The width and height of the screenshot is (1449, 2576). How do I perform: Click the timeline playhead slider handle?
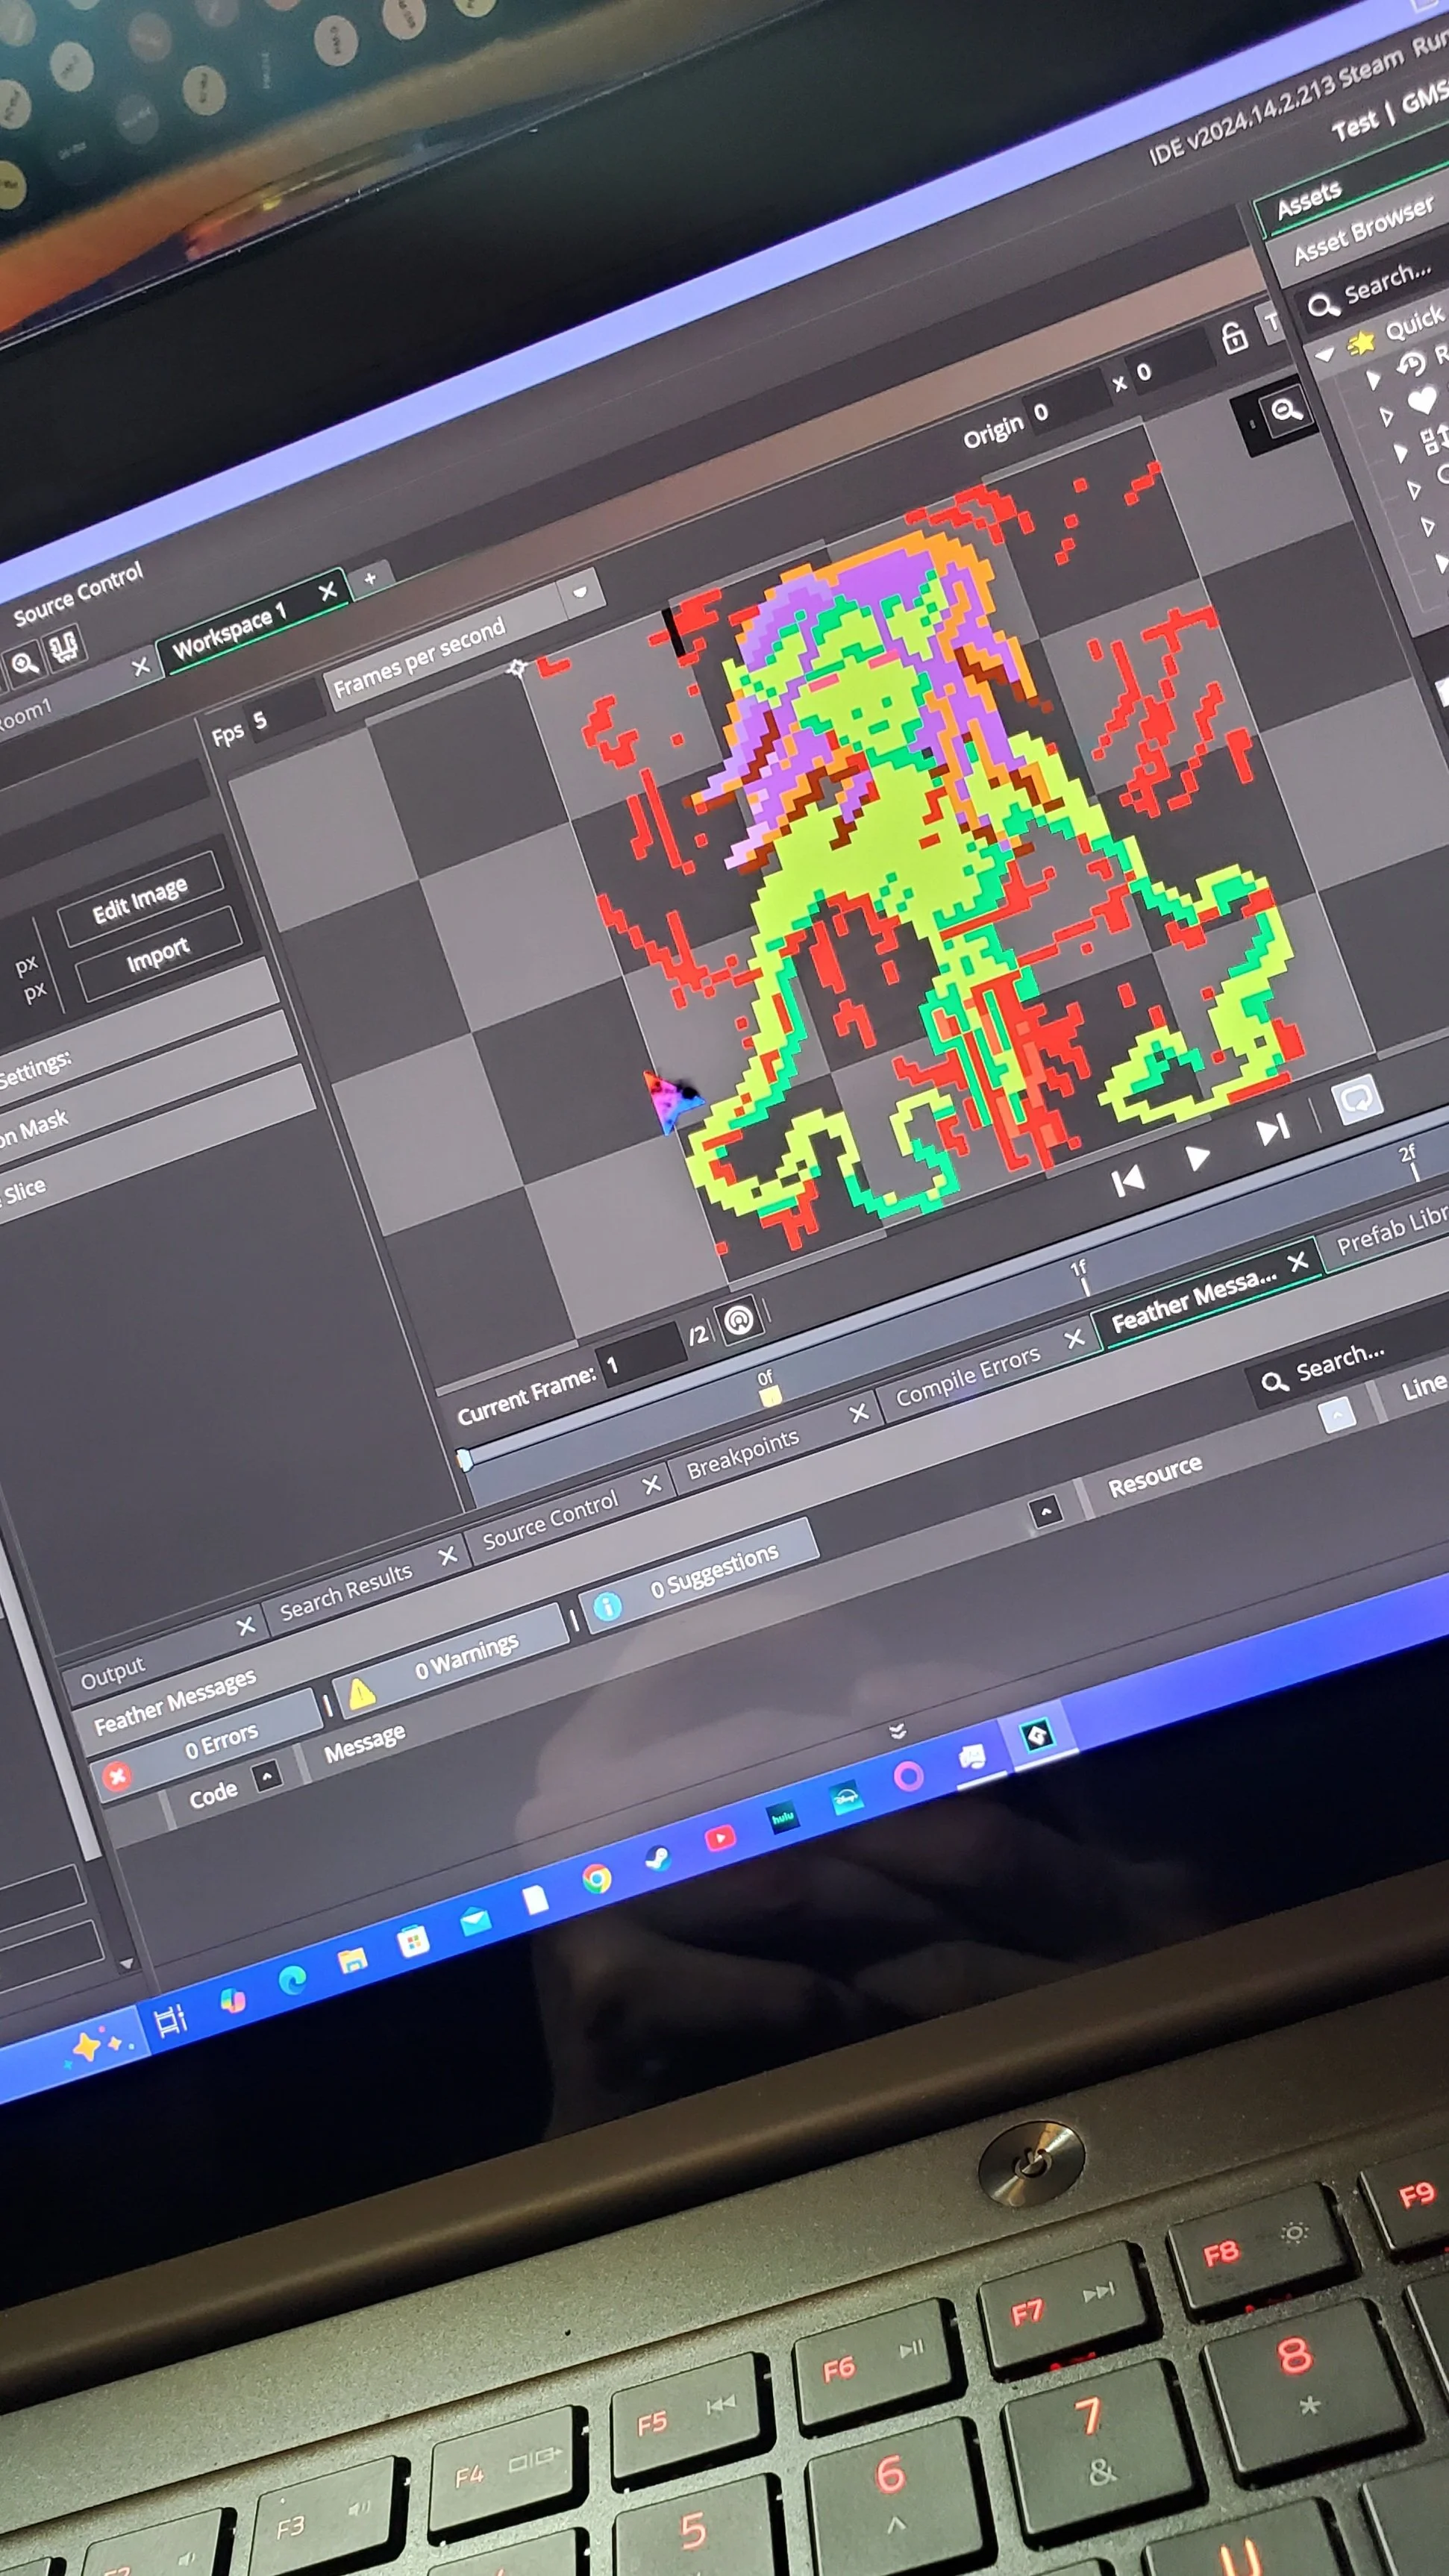(464, 1461)
